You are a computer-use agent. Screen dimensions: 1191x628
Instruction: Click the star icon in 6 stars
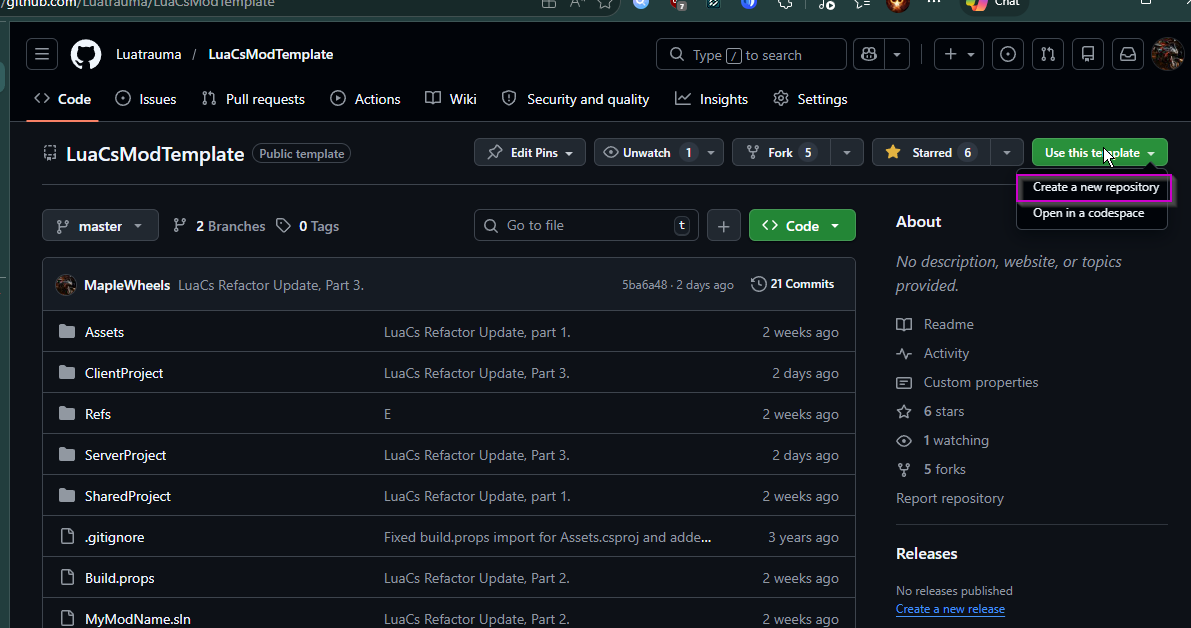[x=904, y=412]
